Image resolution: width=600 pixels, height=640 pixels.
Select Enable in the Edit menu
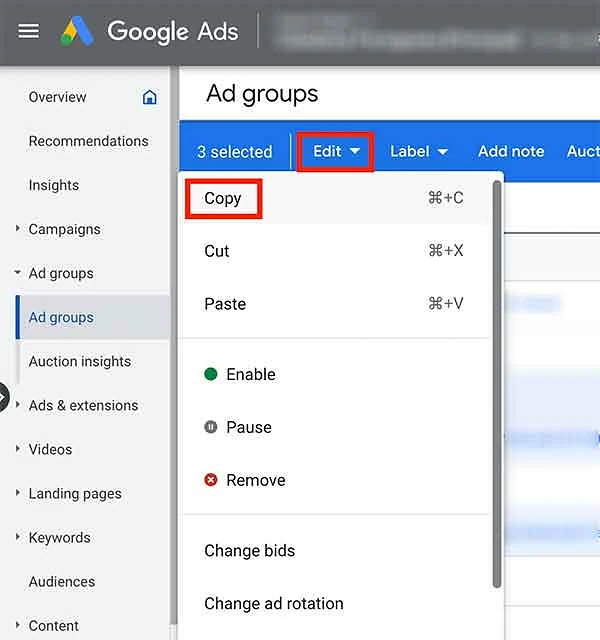pyautogui.click(x=335, y=374)
